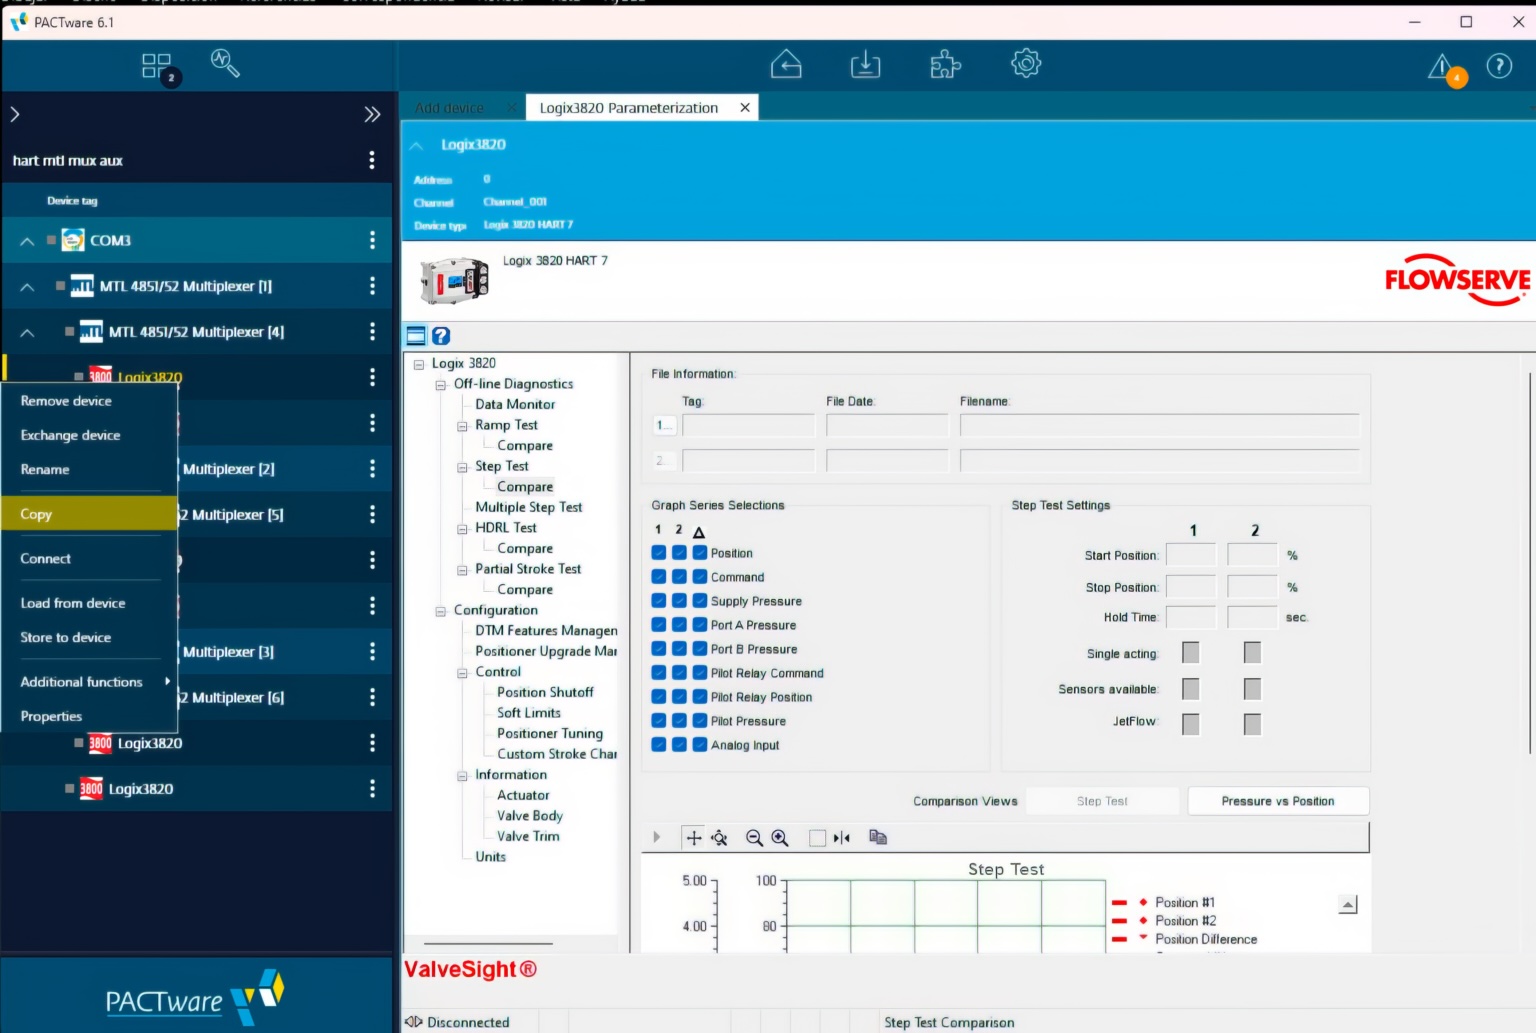Open Valve Body in the tree
This screenshot has height=1033, width=1536.
click(529, 816)
